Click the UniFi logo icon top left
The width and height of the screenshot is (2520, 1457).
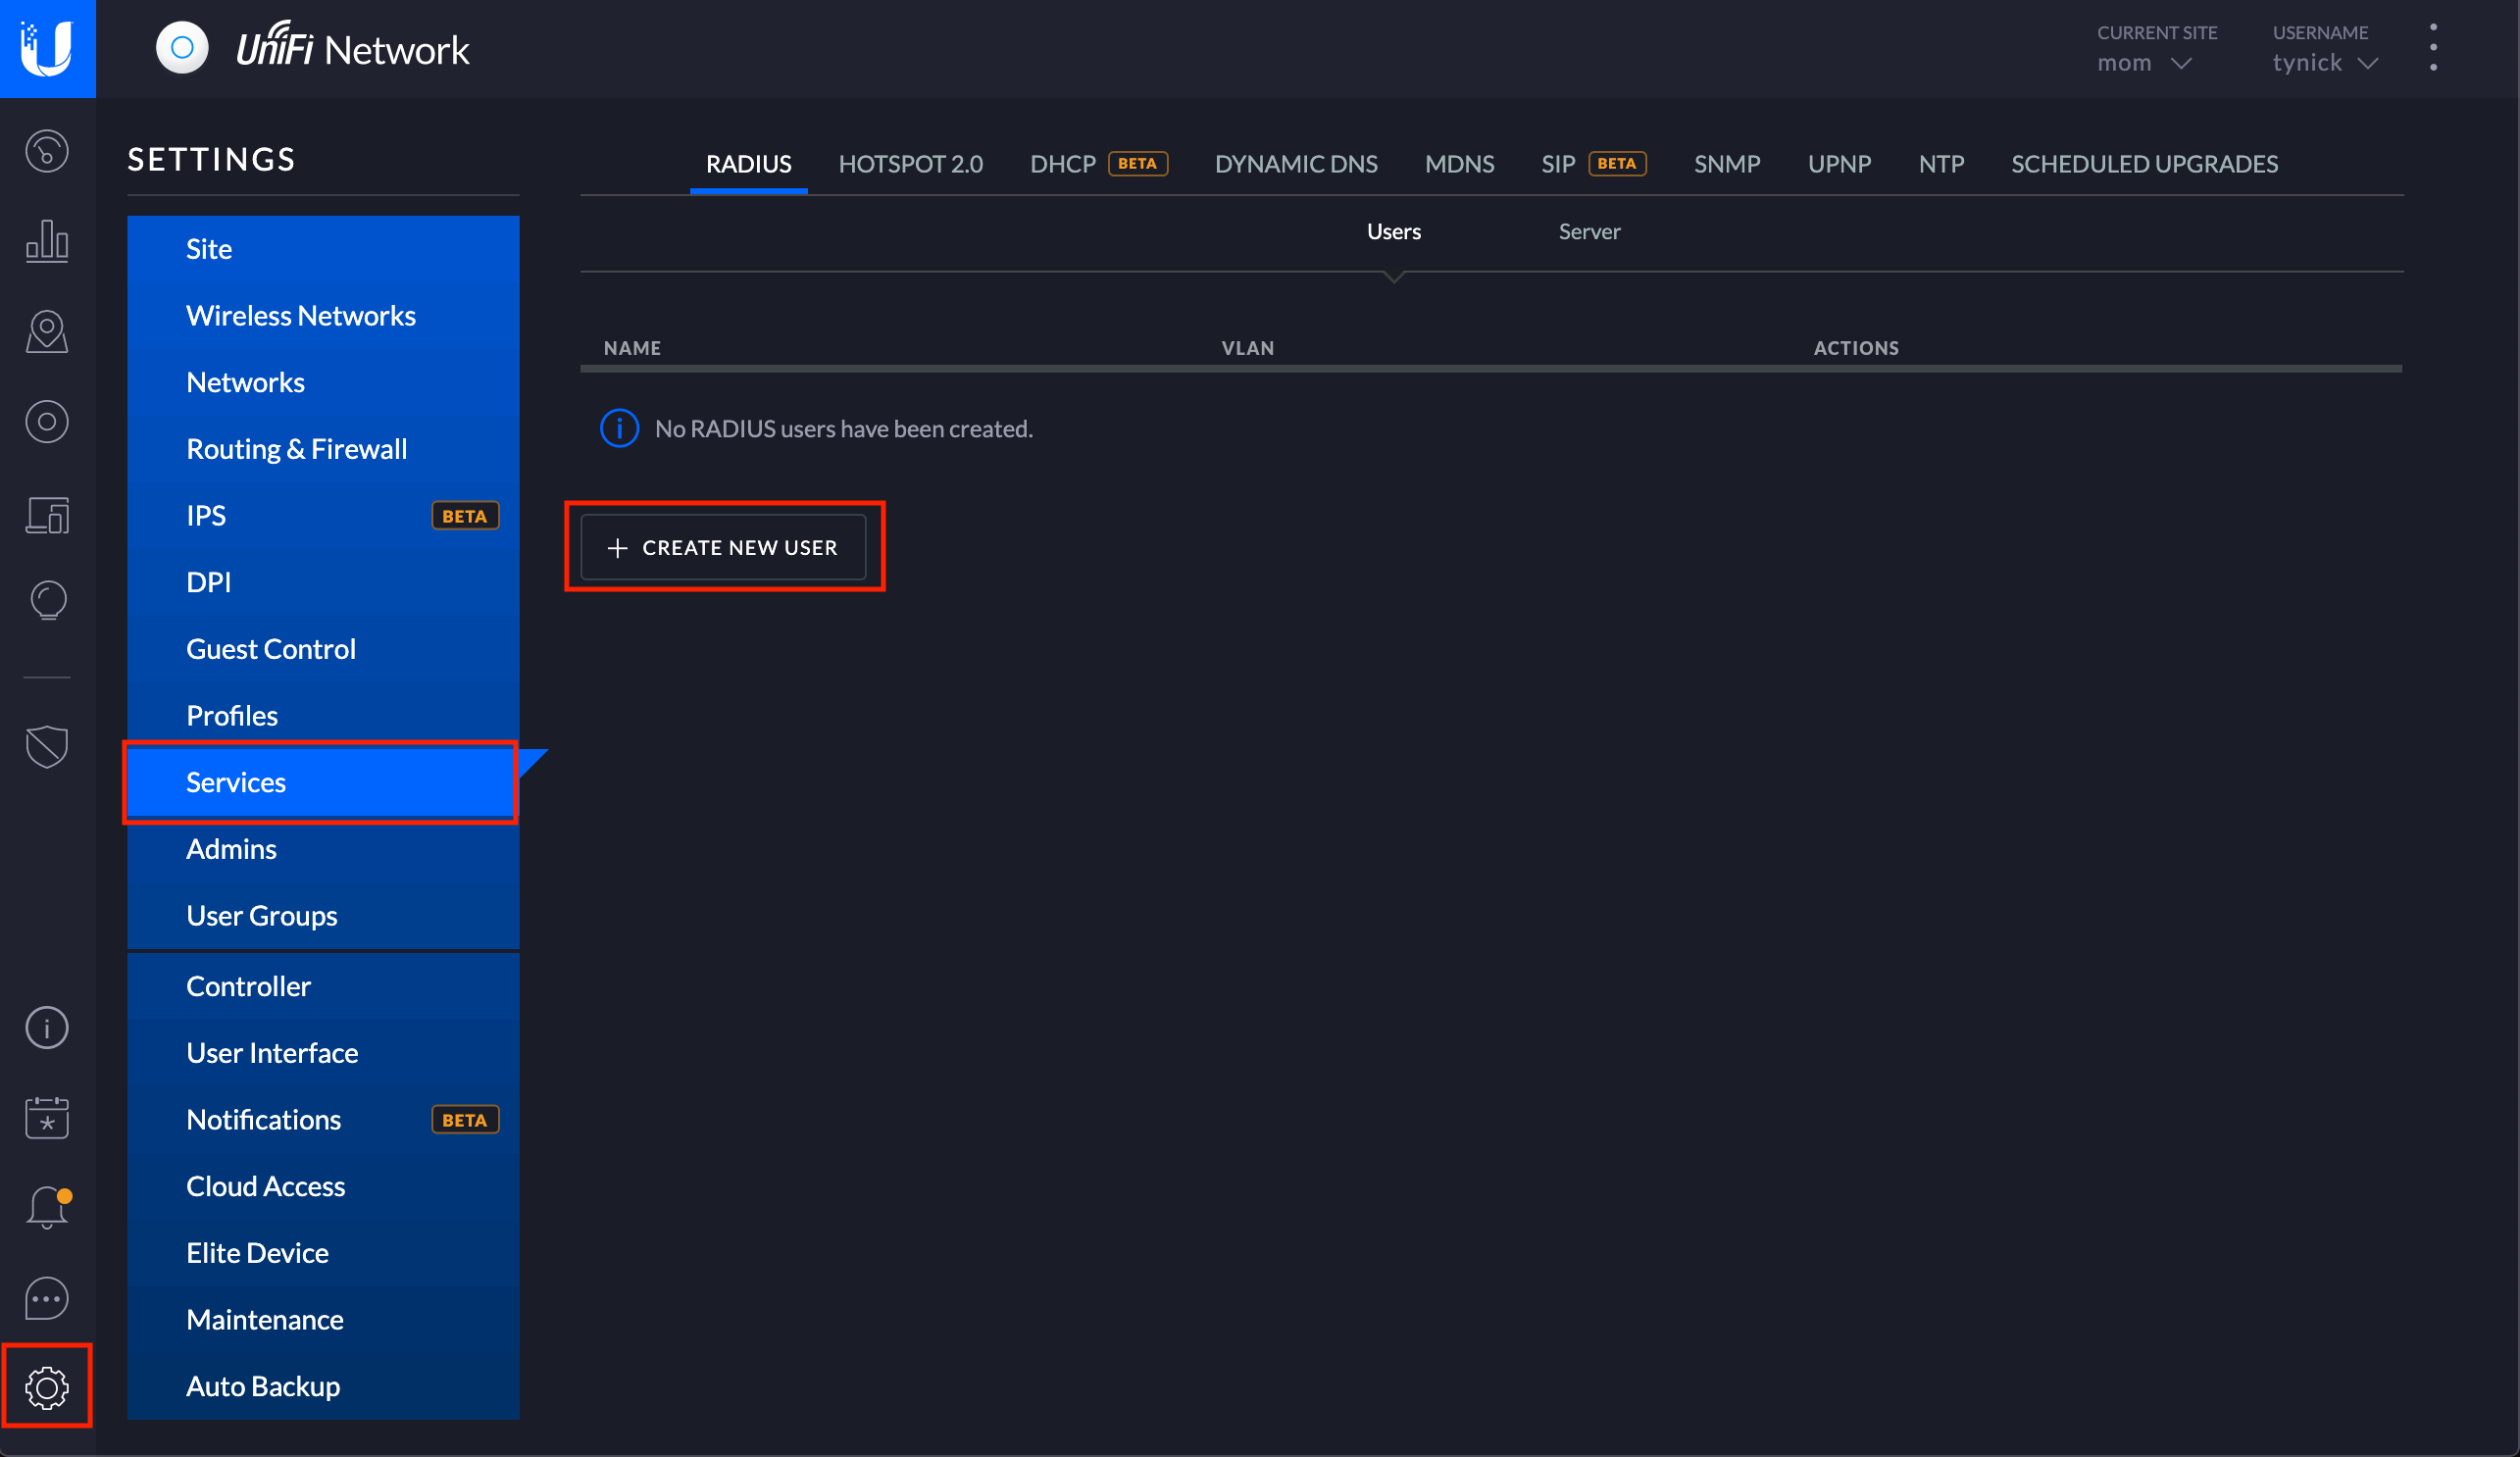click(x=47, y=47)
